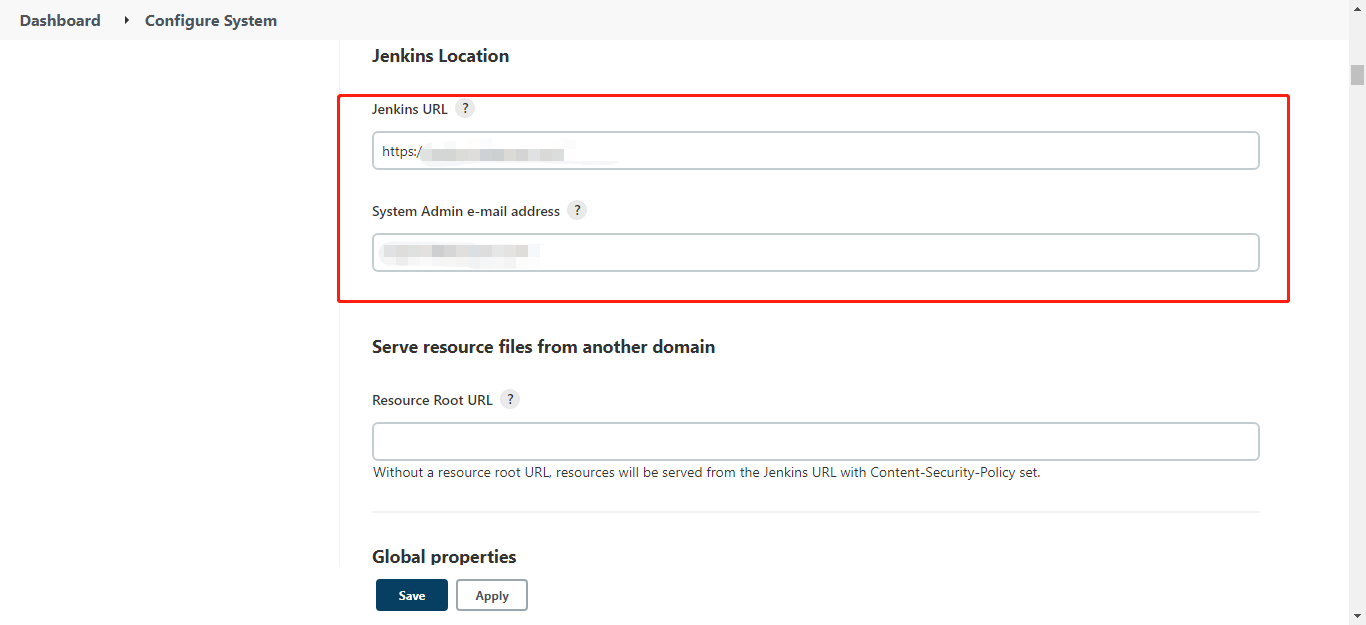The width and height of the screenshot is (1366, 625).
Task: Expand the breadcrumb arrow after Dashboard
Action: point(127,20)
